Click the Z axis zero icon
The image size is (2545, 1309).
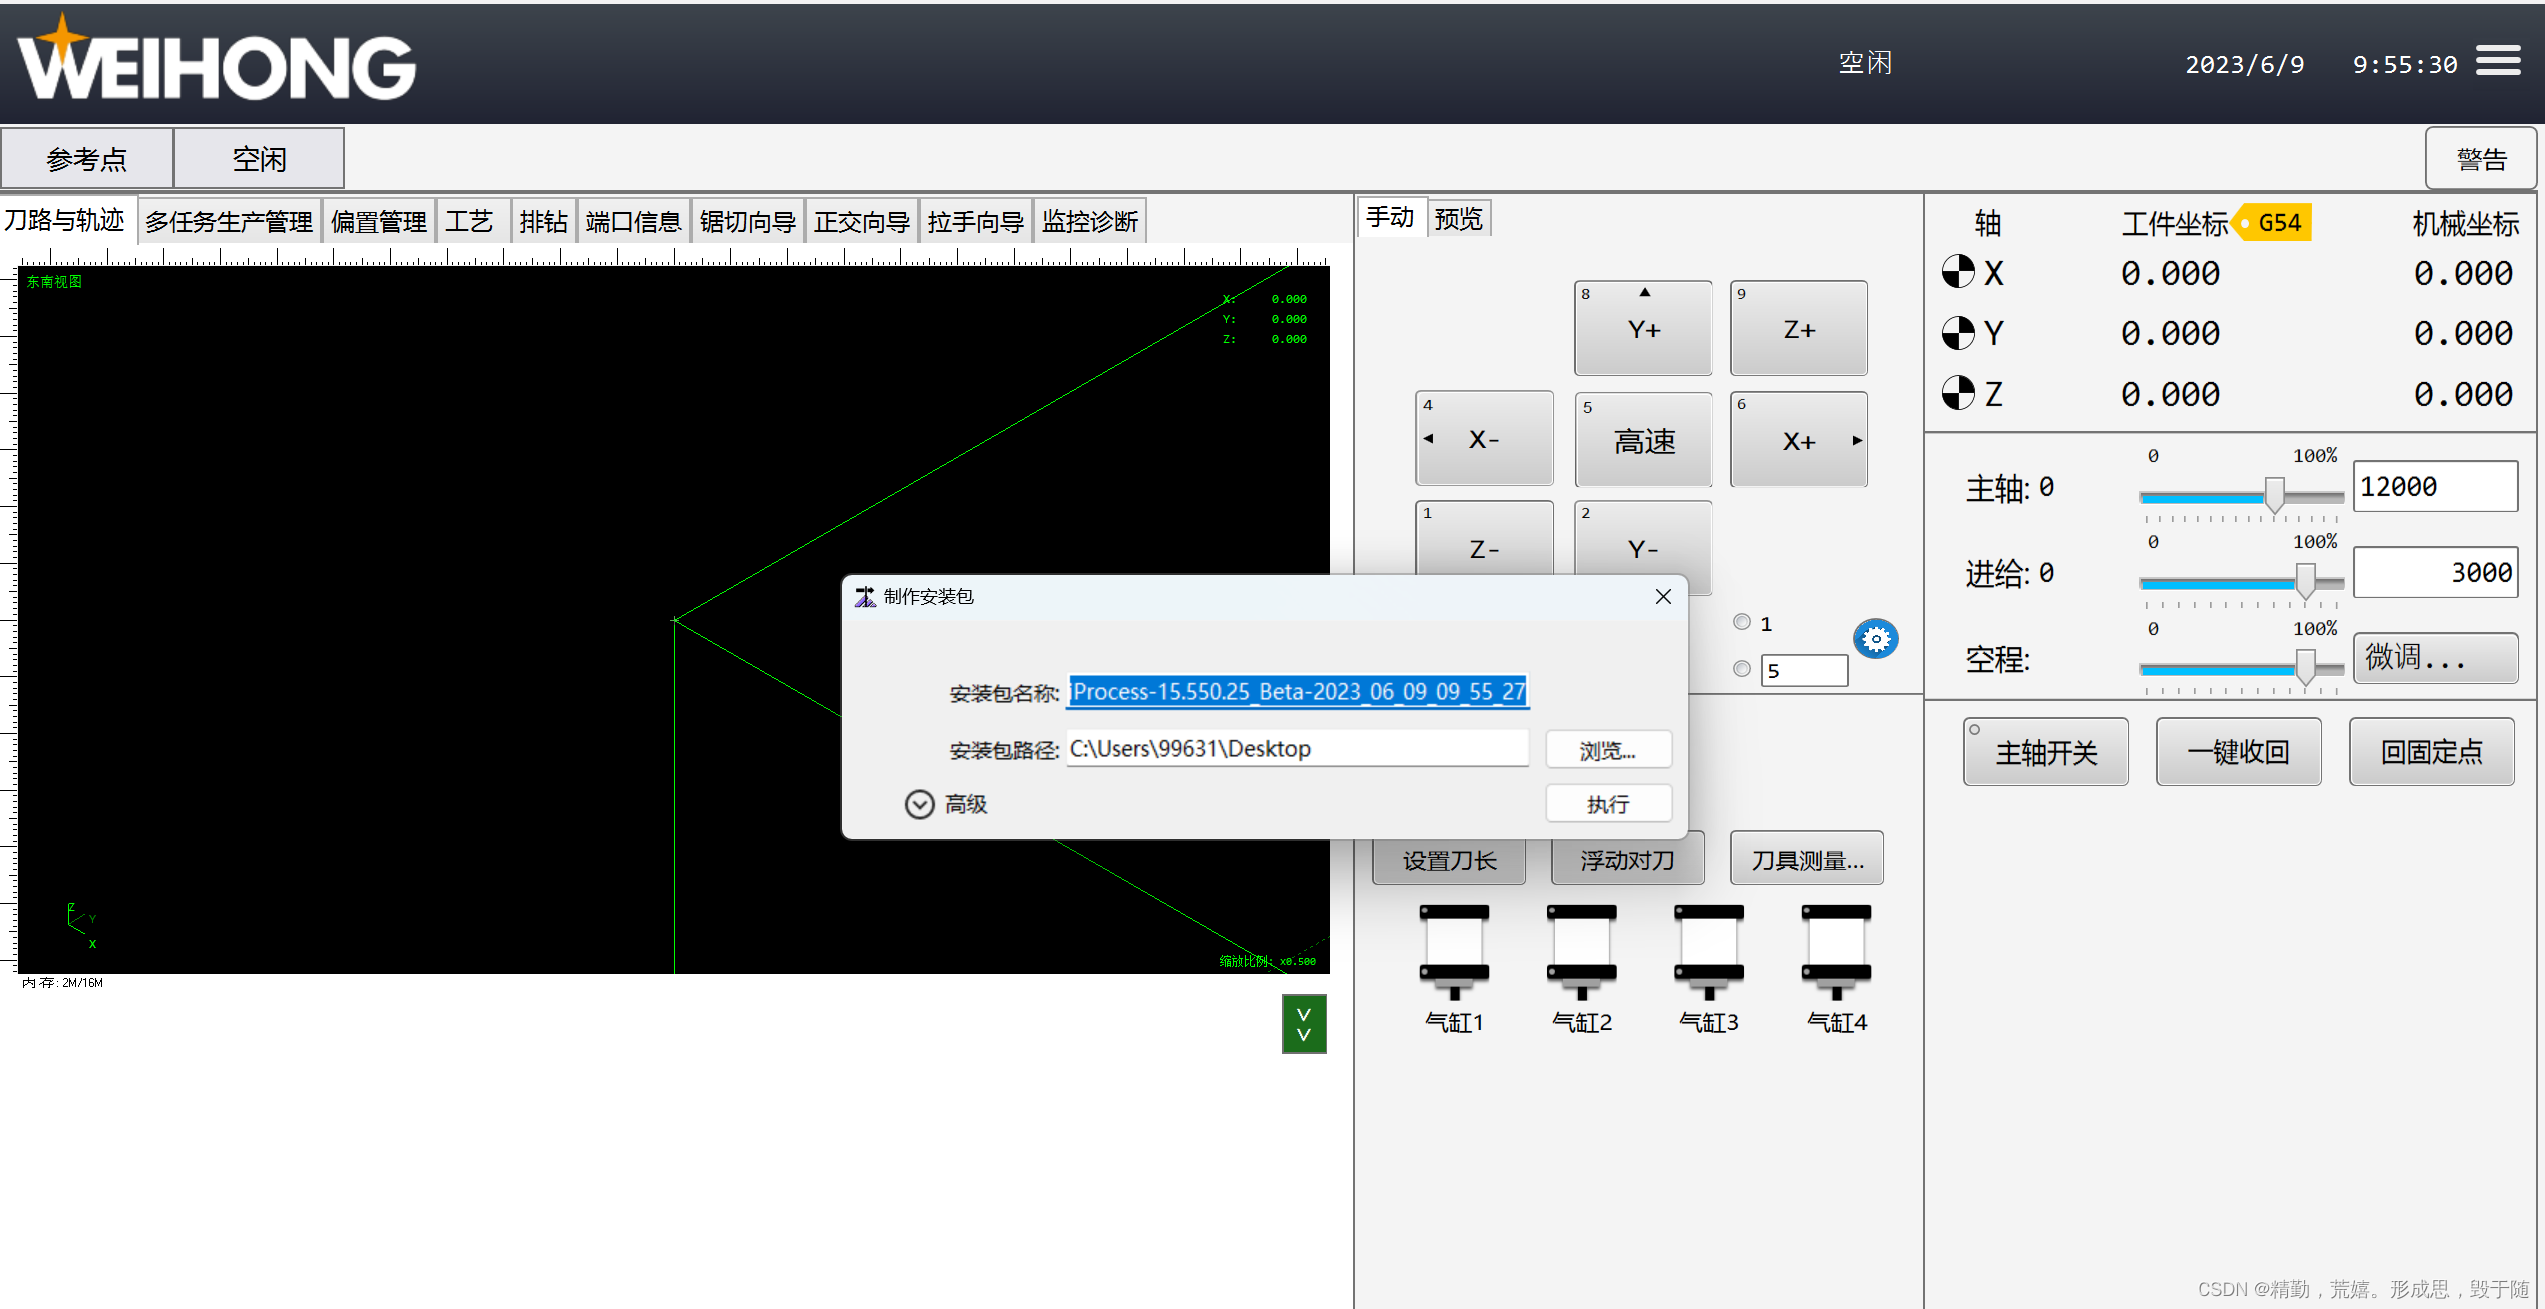click(1957, 393)
